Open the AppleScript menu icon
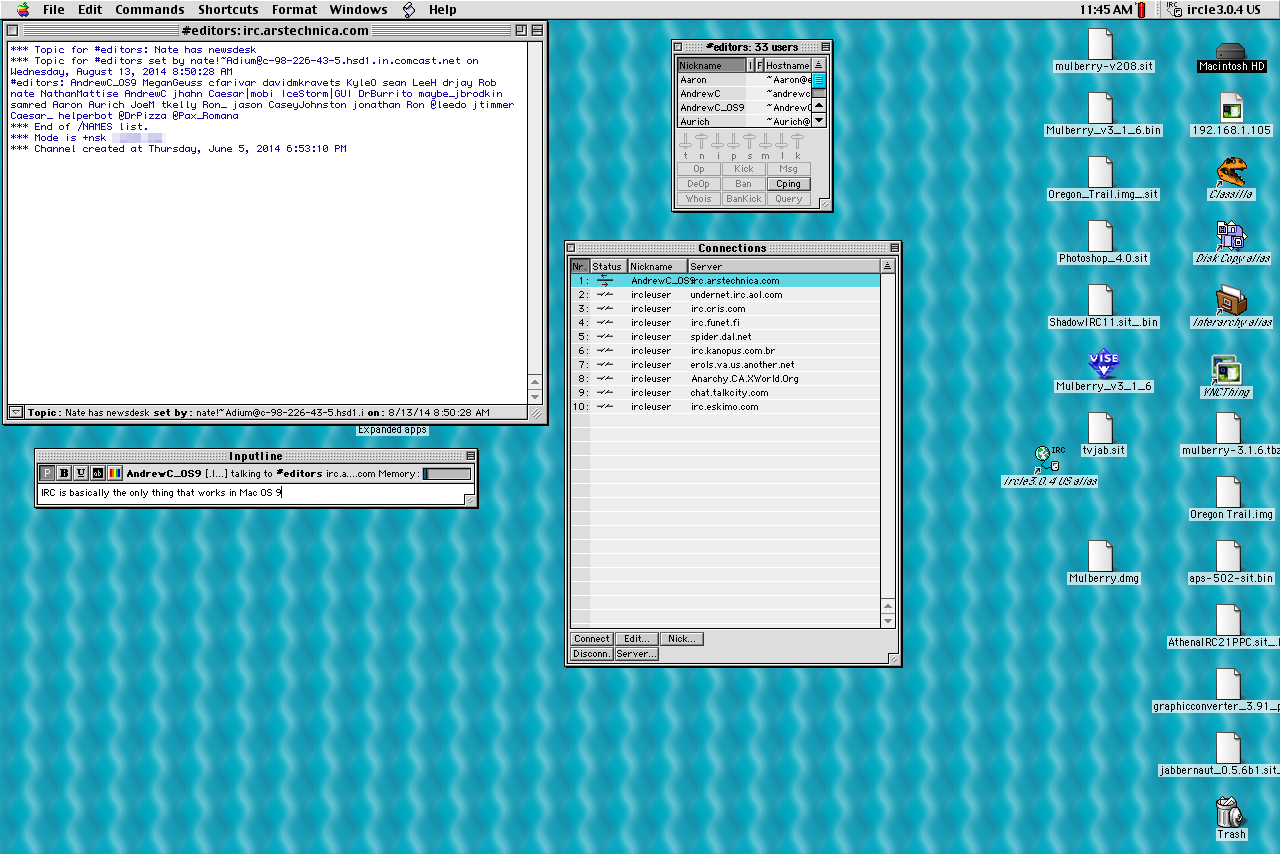Screen dimensions: 1280x854 click(x=409, y=10)
